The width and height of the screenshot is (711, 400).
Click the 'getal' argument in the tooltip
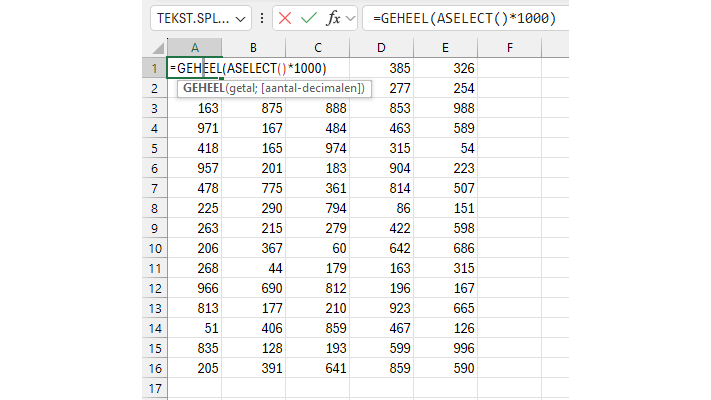pyautogui.click(x=243, y=88)
